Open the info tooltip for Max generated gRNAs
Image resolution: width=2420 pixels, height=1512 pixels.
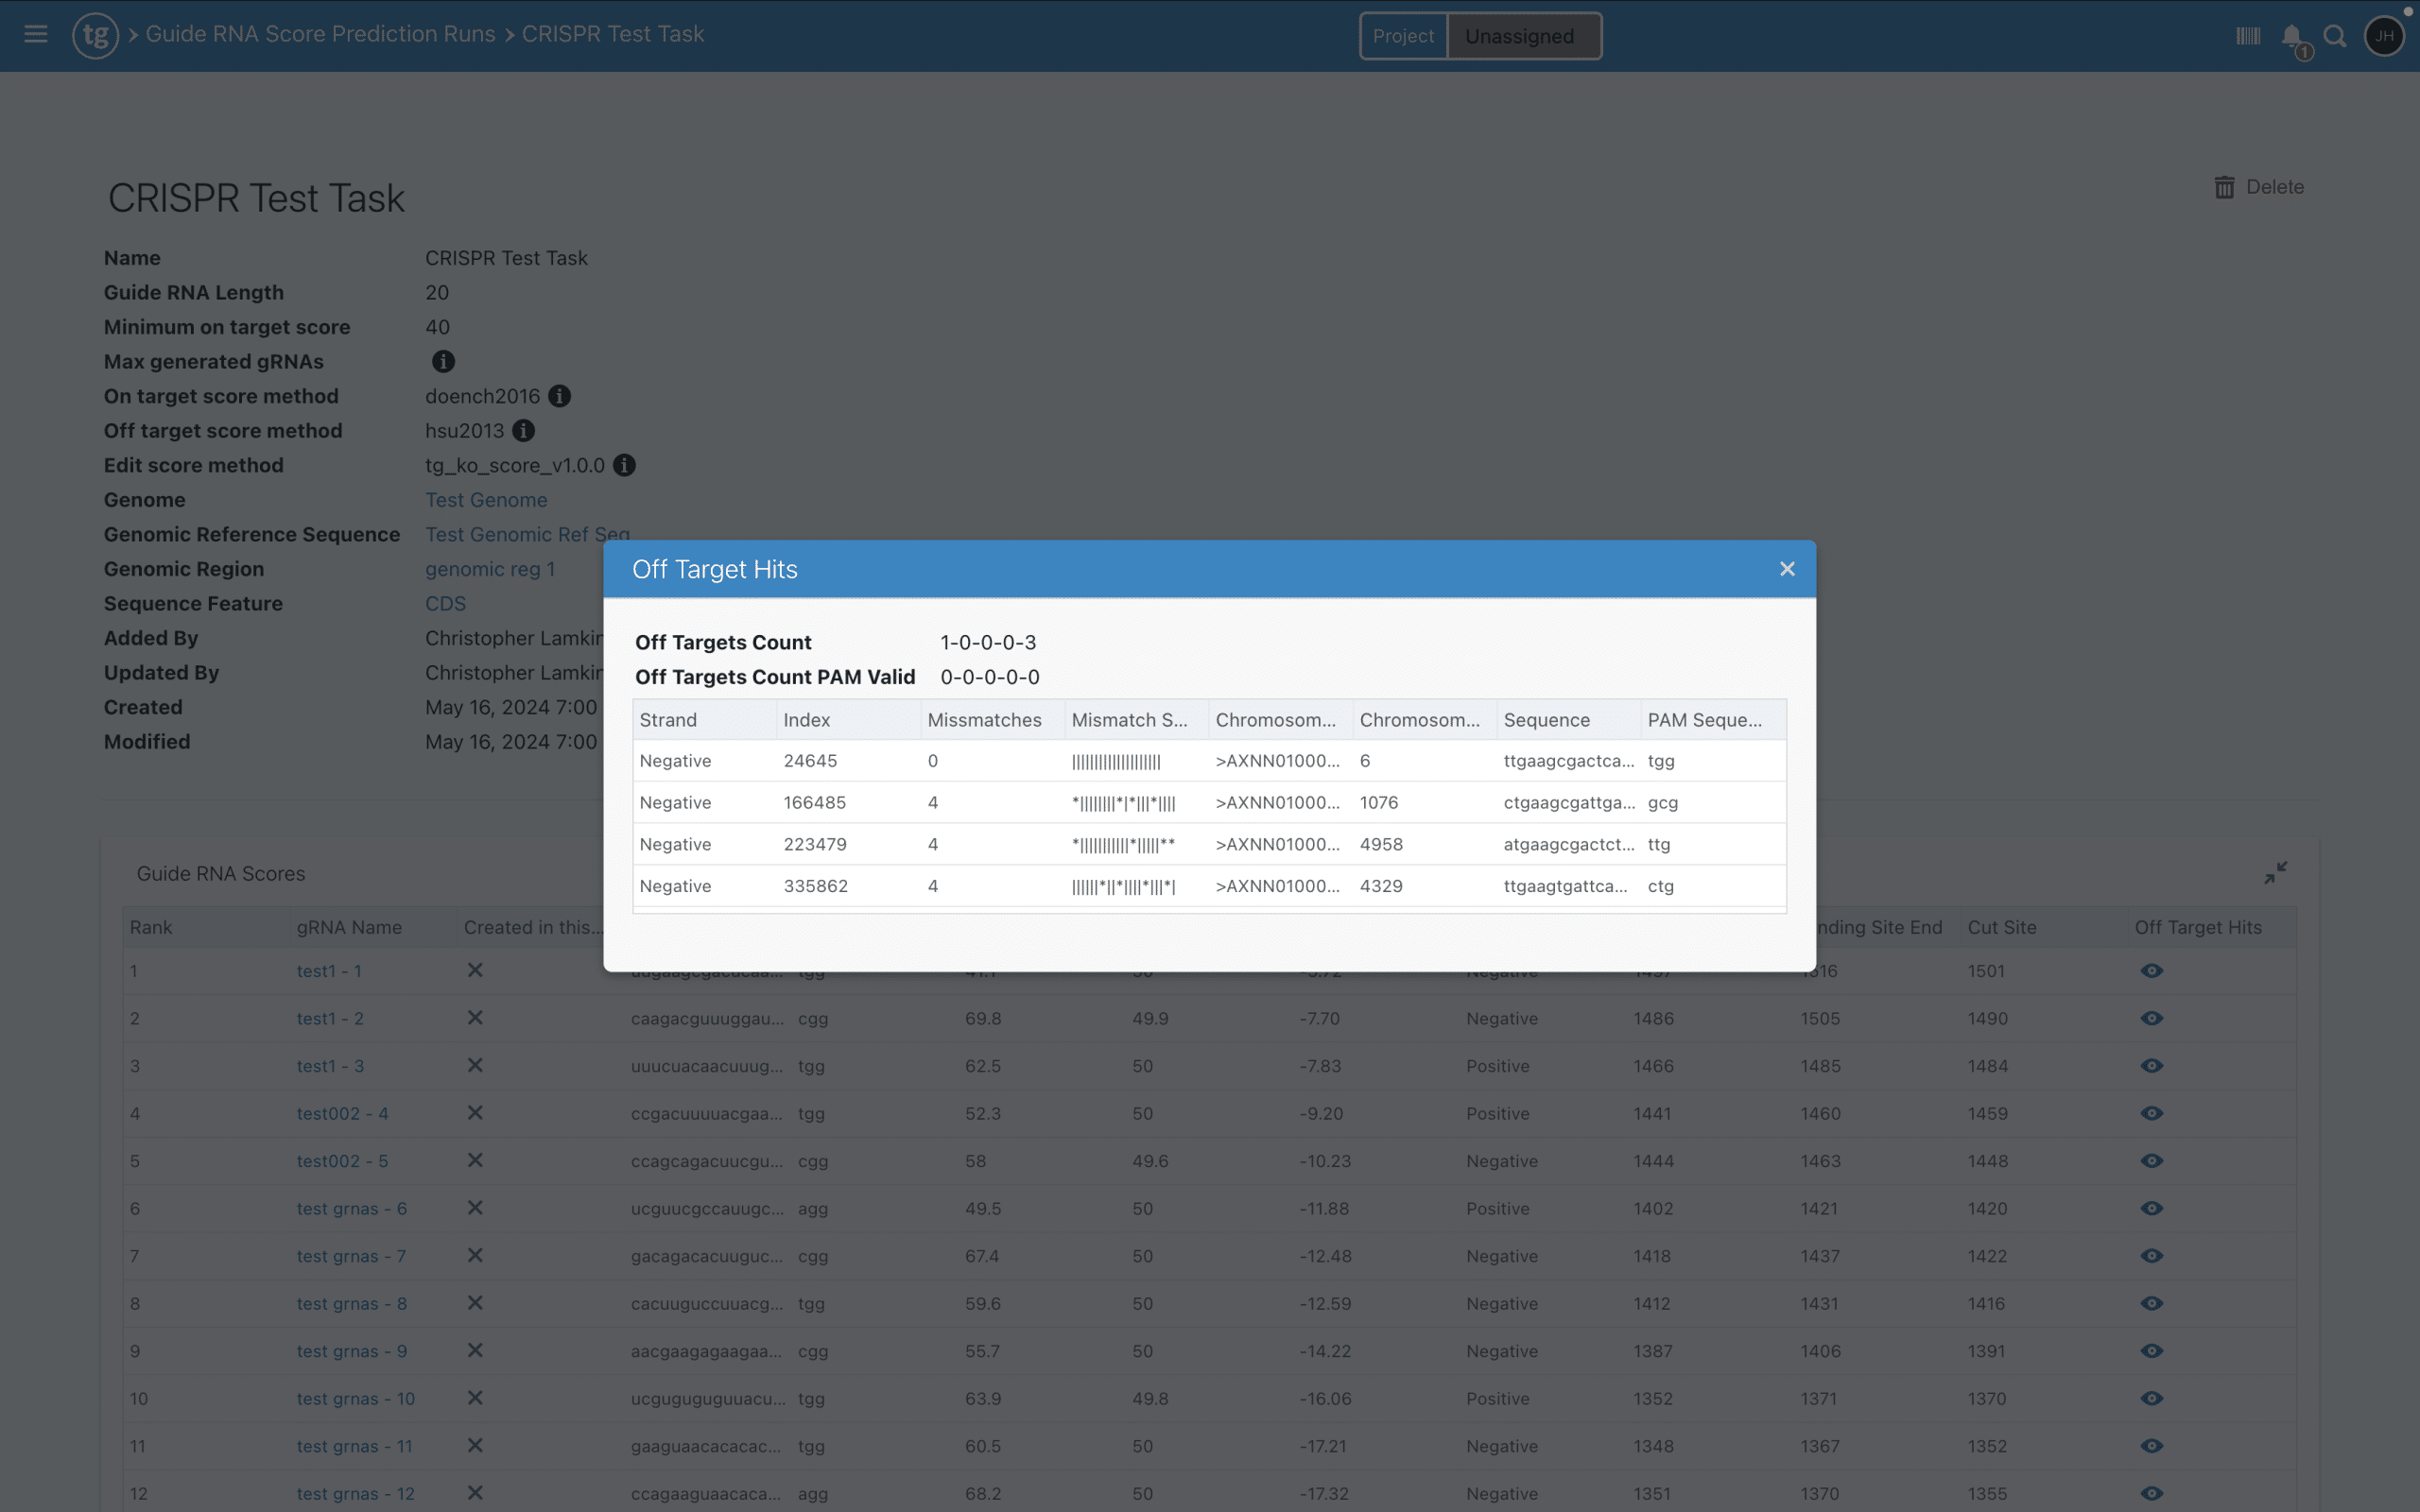point(443,361)
